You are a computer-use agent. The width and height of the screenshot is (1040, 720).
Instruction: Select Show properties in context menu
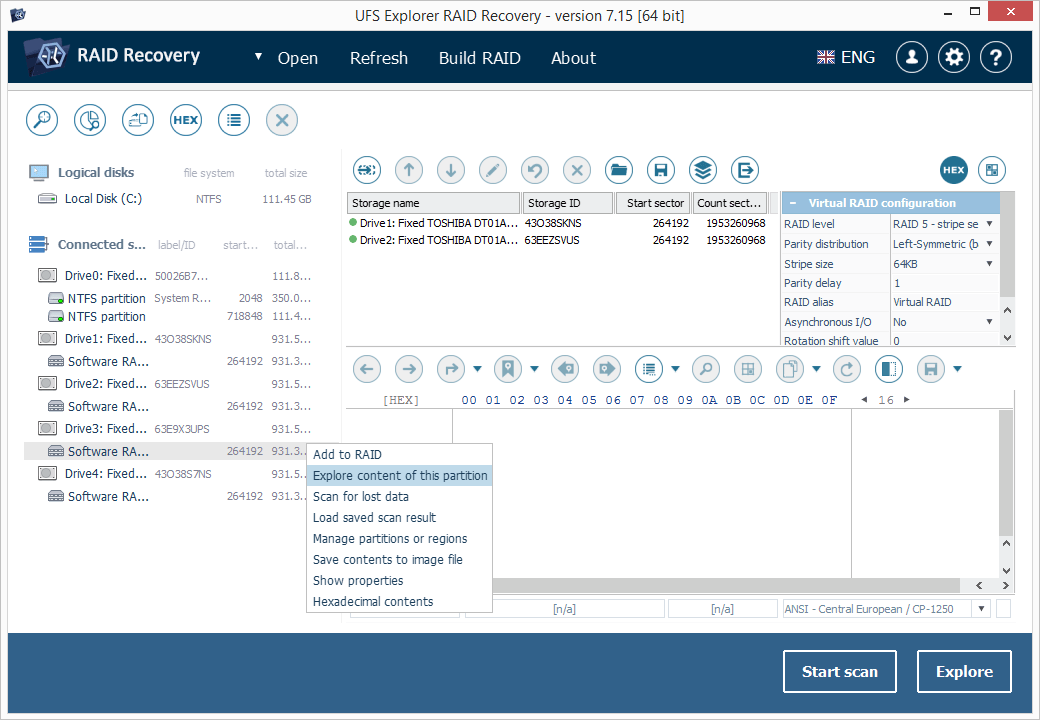(x=399, y=581)
